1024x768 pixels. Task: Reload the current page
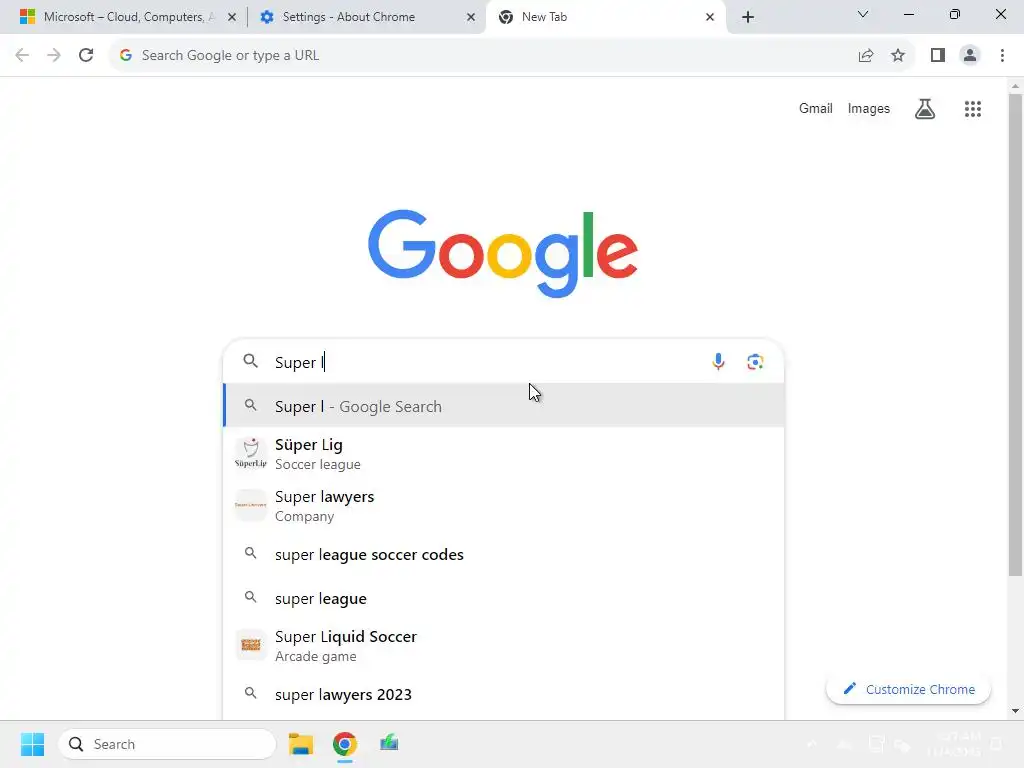pyautogui.click(x=86, y=56)
